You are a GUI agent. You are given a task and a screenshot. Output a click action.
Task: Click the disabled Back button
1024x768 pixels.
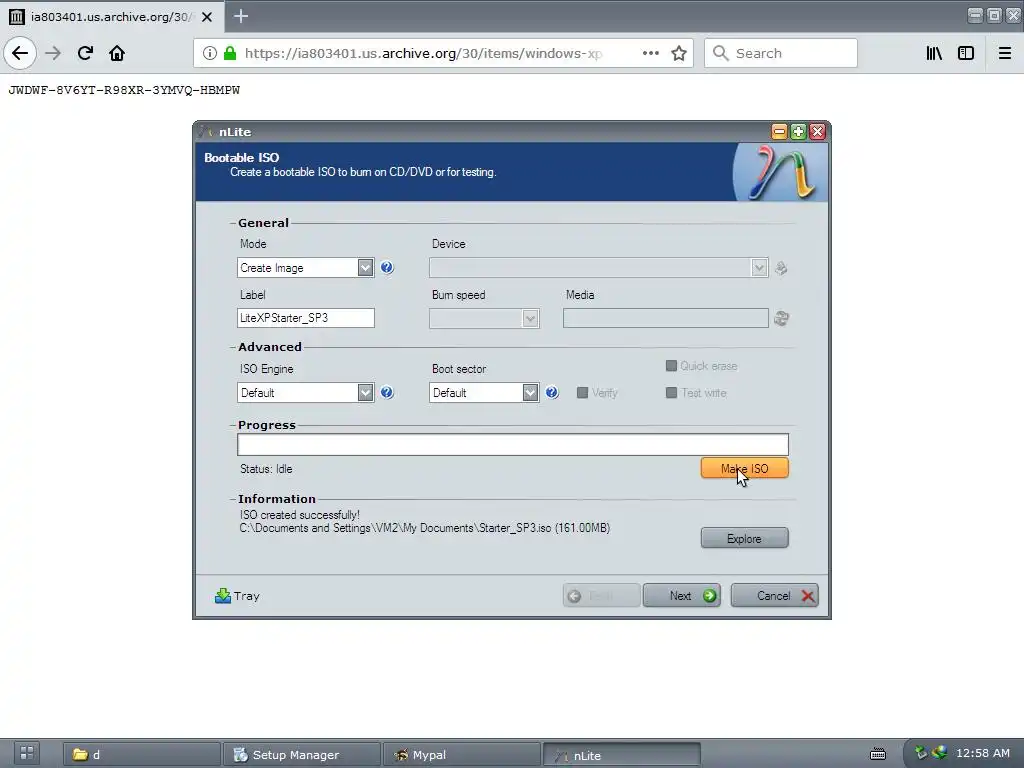(601, 596)
